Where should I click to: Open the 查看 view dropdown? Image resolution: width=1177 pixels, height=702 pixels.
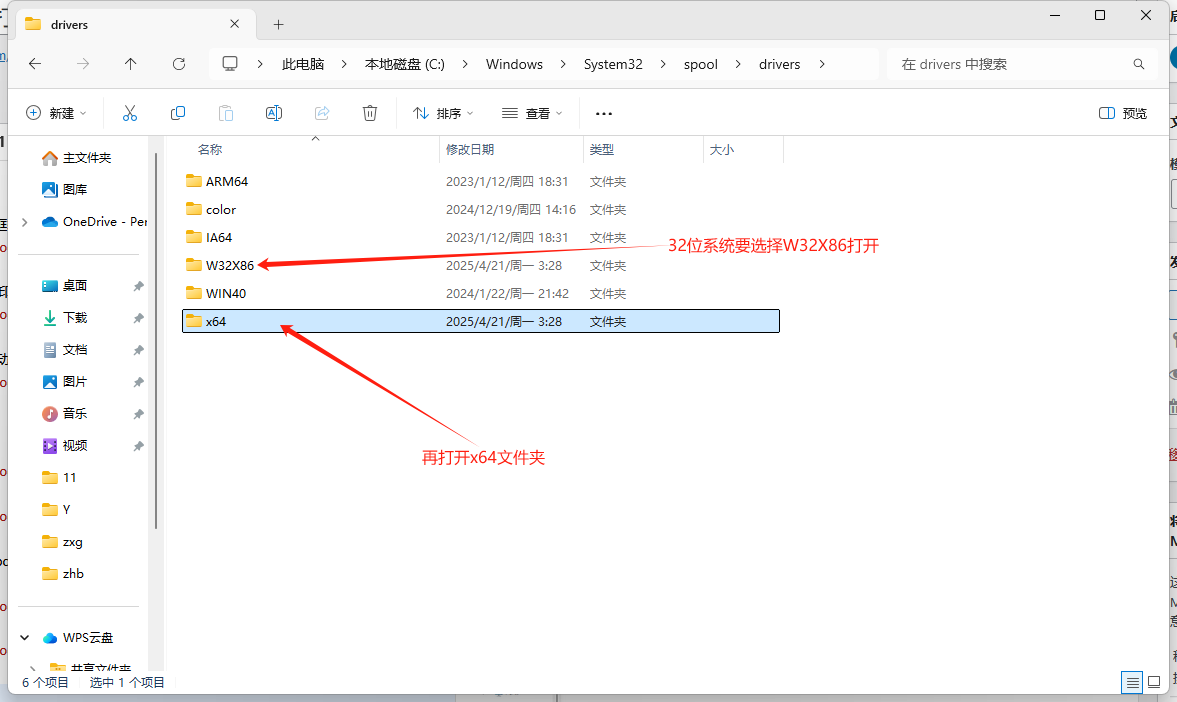pos(532,113)
